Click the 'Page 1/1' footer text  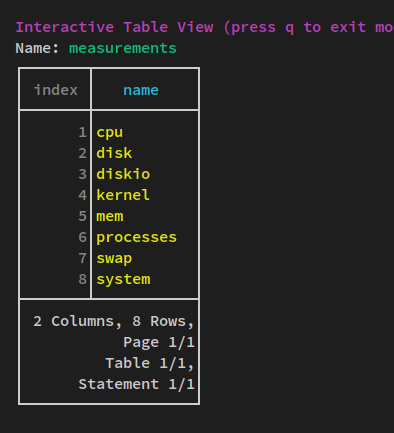(159, 342)
